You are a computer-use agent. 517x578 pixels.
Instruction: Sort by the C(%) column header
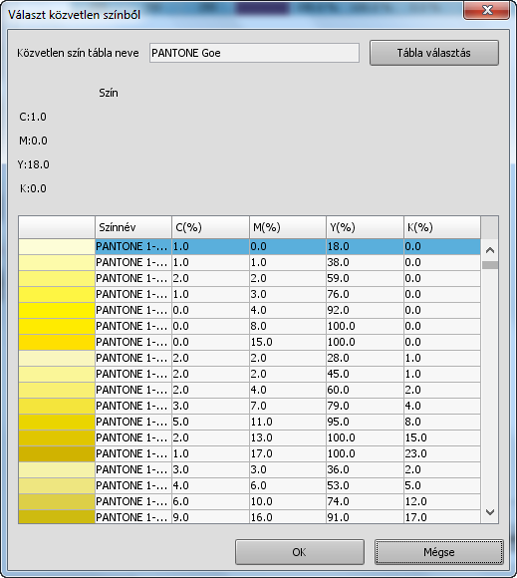[x=210, y=227]
